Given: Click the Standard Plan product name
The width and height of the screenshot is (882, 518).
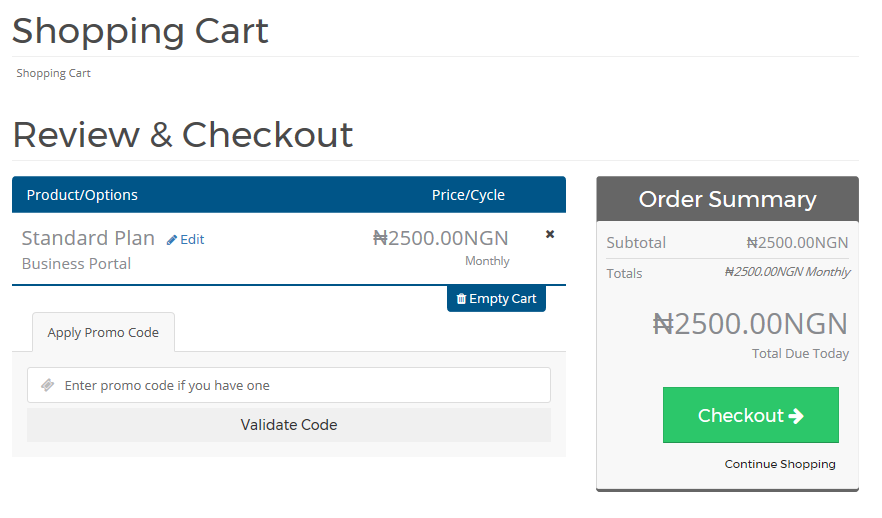Looking at the screenshot, I should (x=88, y=238).
